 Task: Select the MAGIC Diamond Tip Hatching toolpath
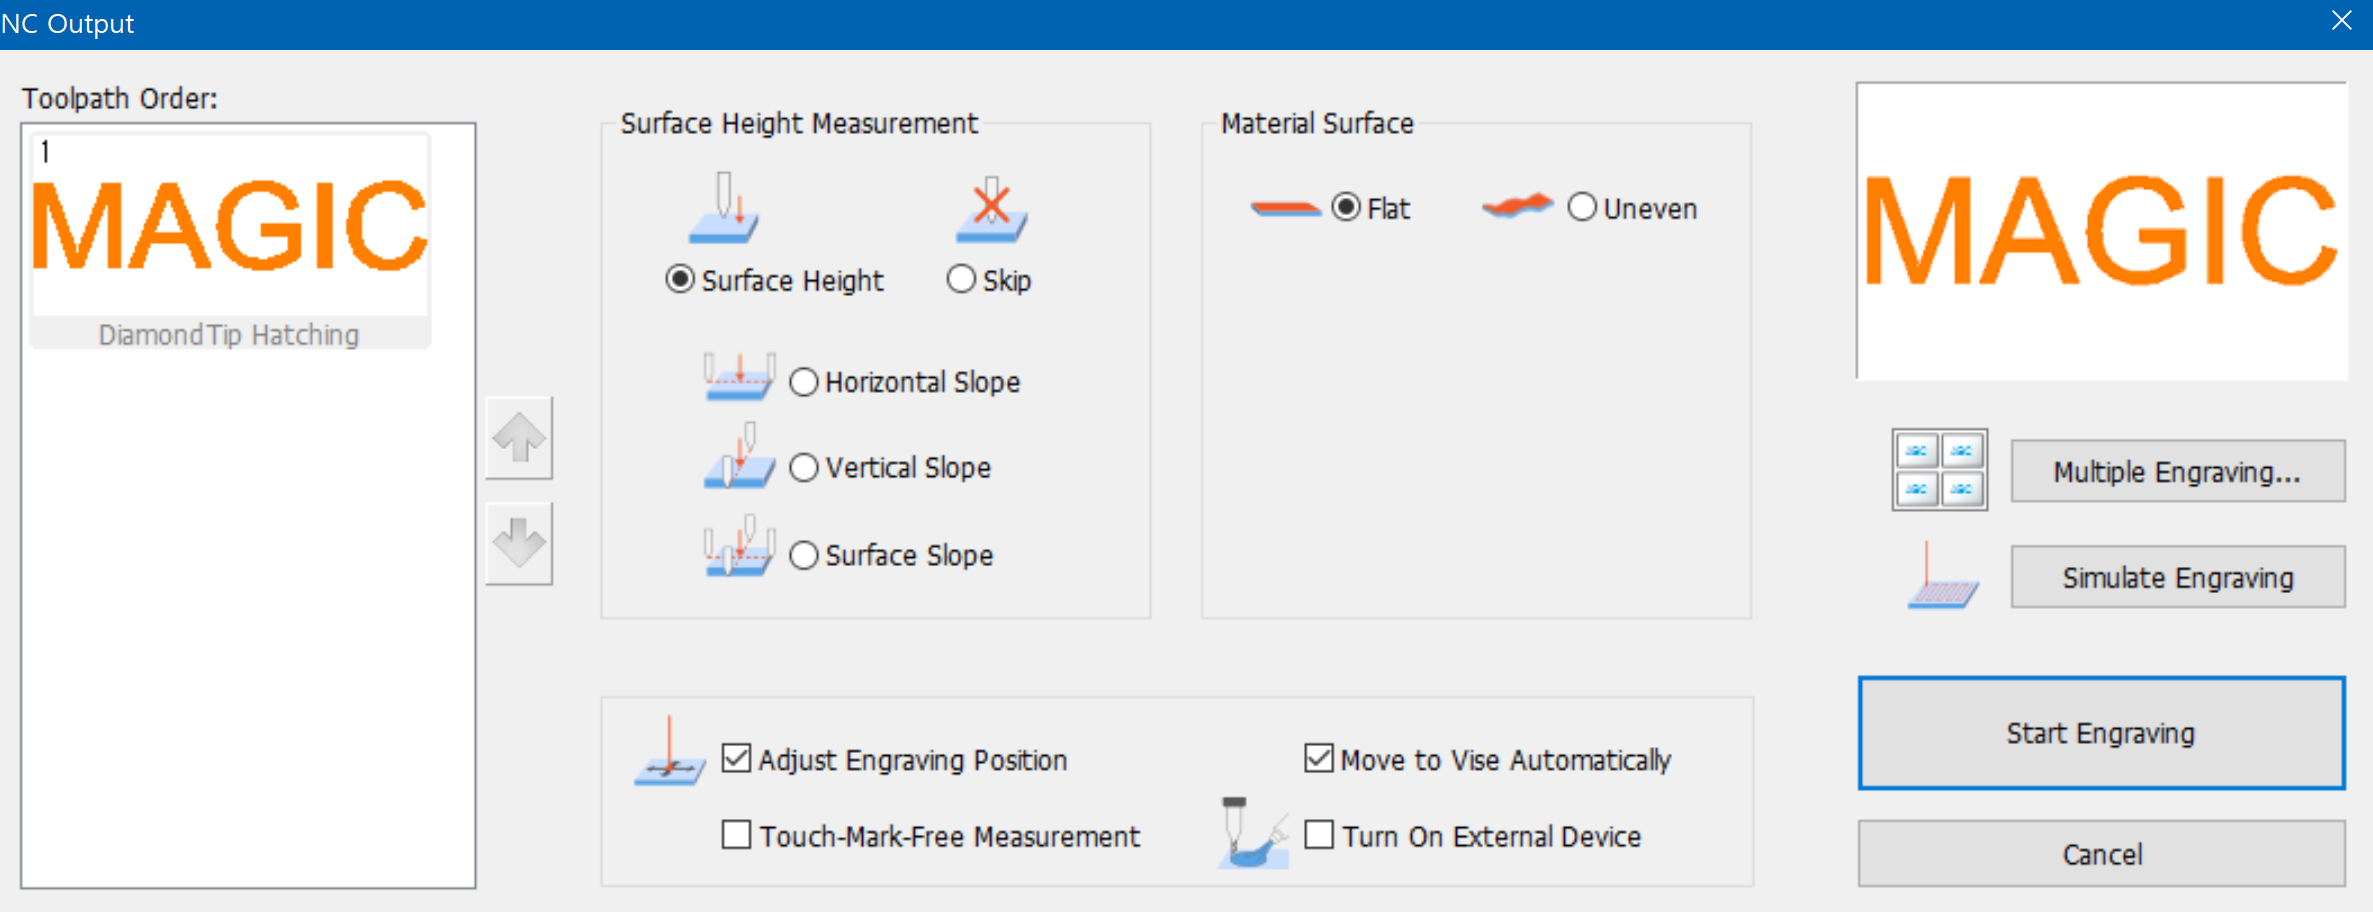(x=230, y=240)
